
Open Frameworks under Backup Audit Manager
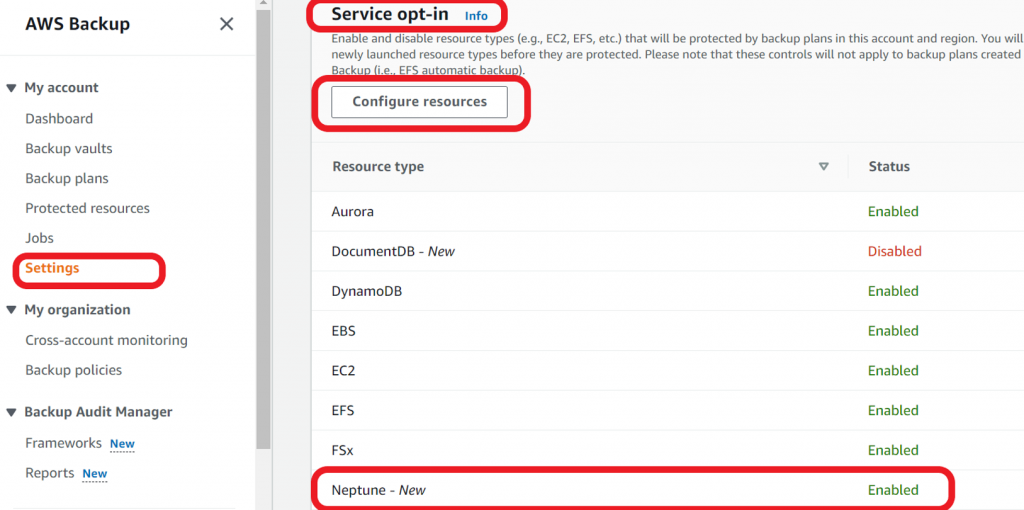click(x=63, y=443)
